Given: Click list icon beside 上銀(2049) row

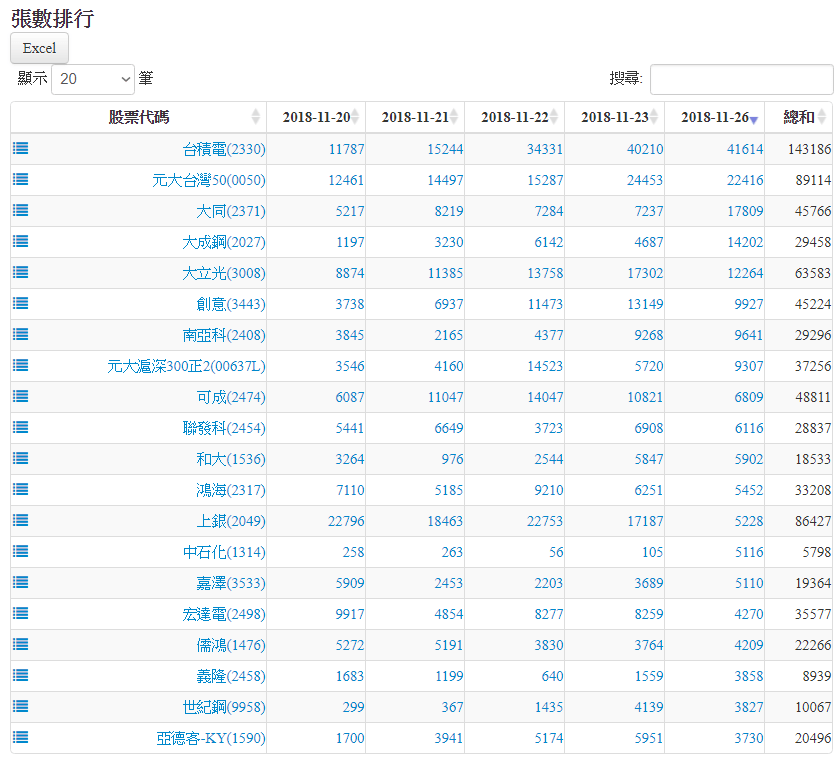Looking at the screenshot, I should click(21, 520).
